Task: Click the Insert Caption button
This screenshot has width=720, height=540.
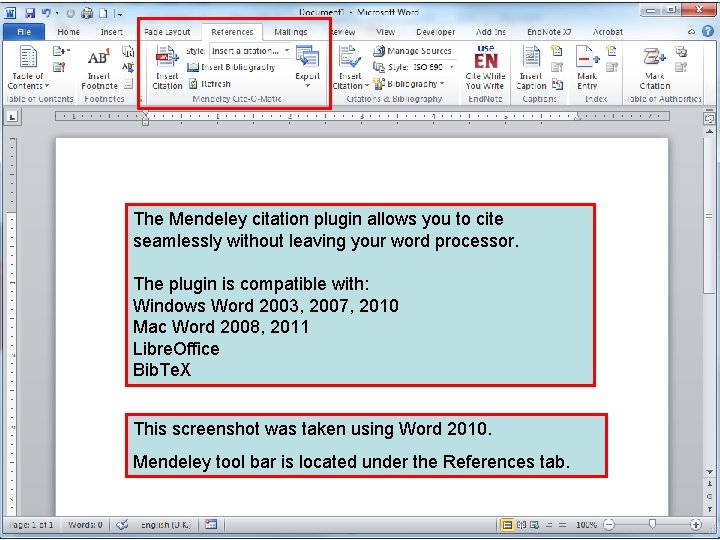Action: 531,68
